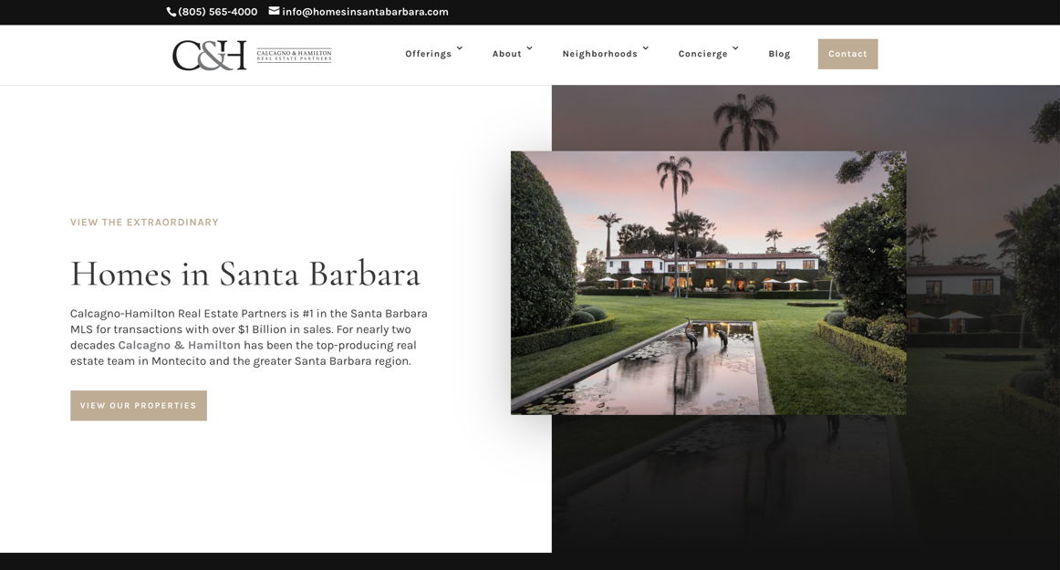Click the Homes in Santa Barbara heading

(245, 274)
